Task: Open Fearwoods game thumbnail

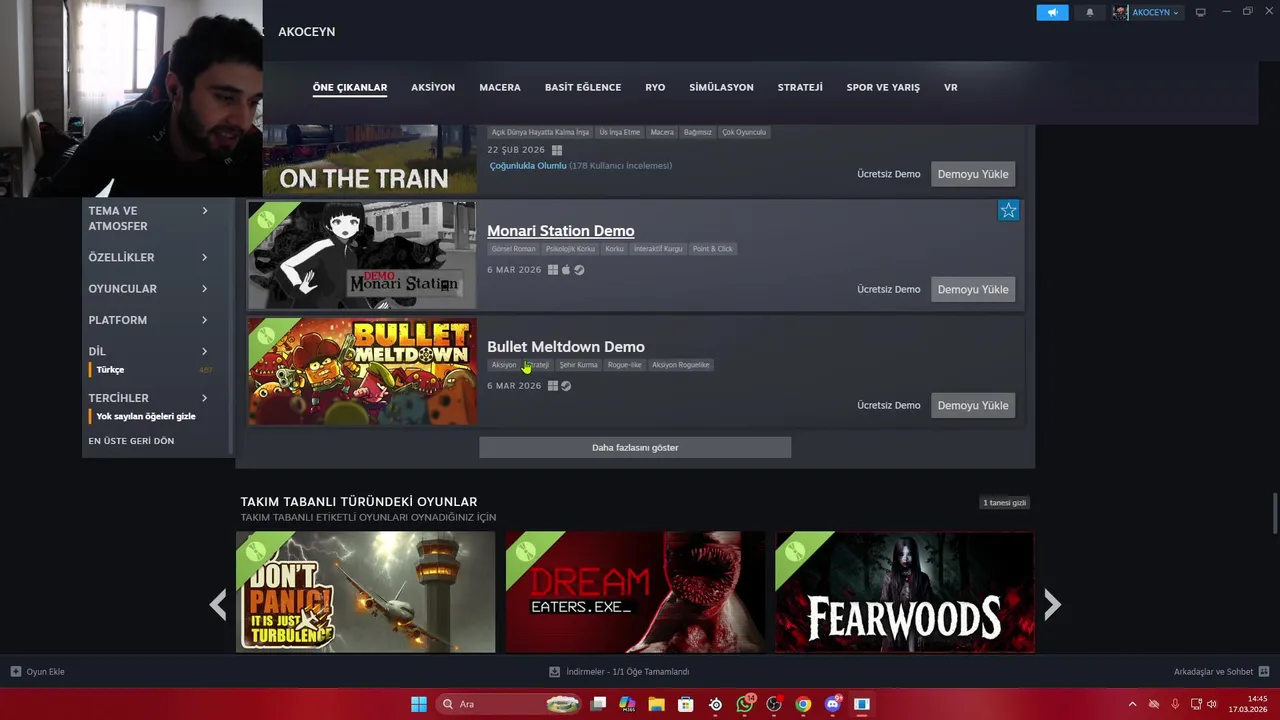Action: coord(905,592)
